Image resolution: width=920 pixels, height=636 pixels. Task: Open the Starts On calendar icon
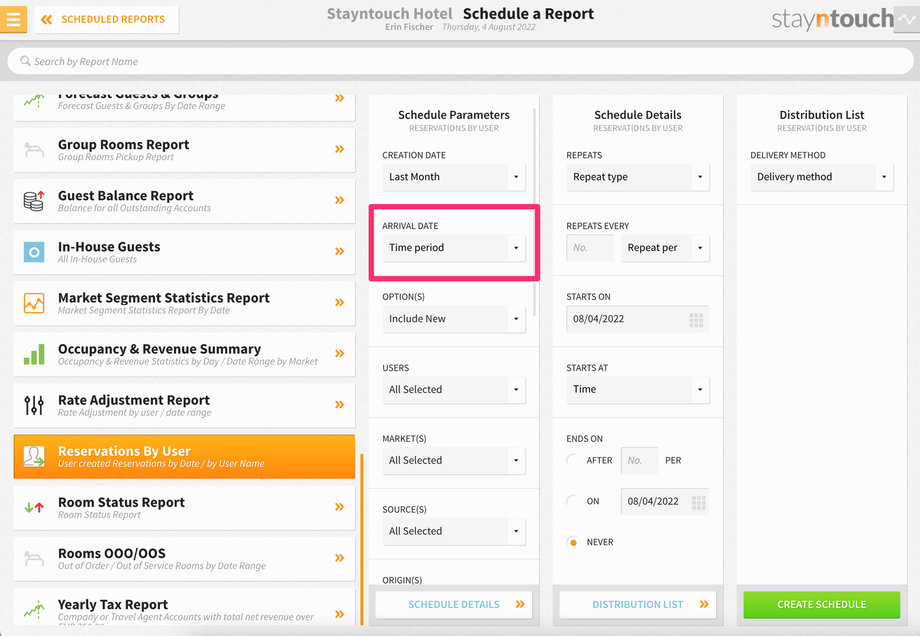tap(696, 320)
